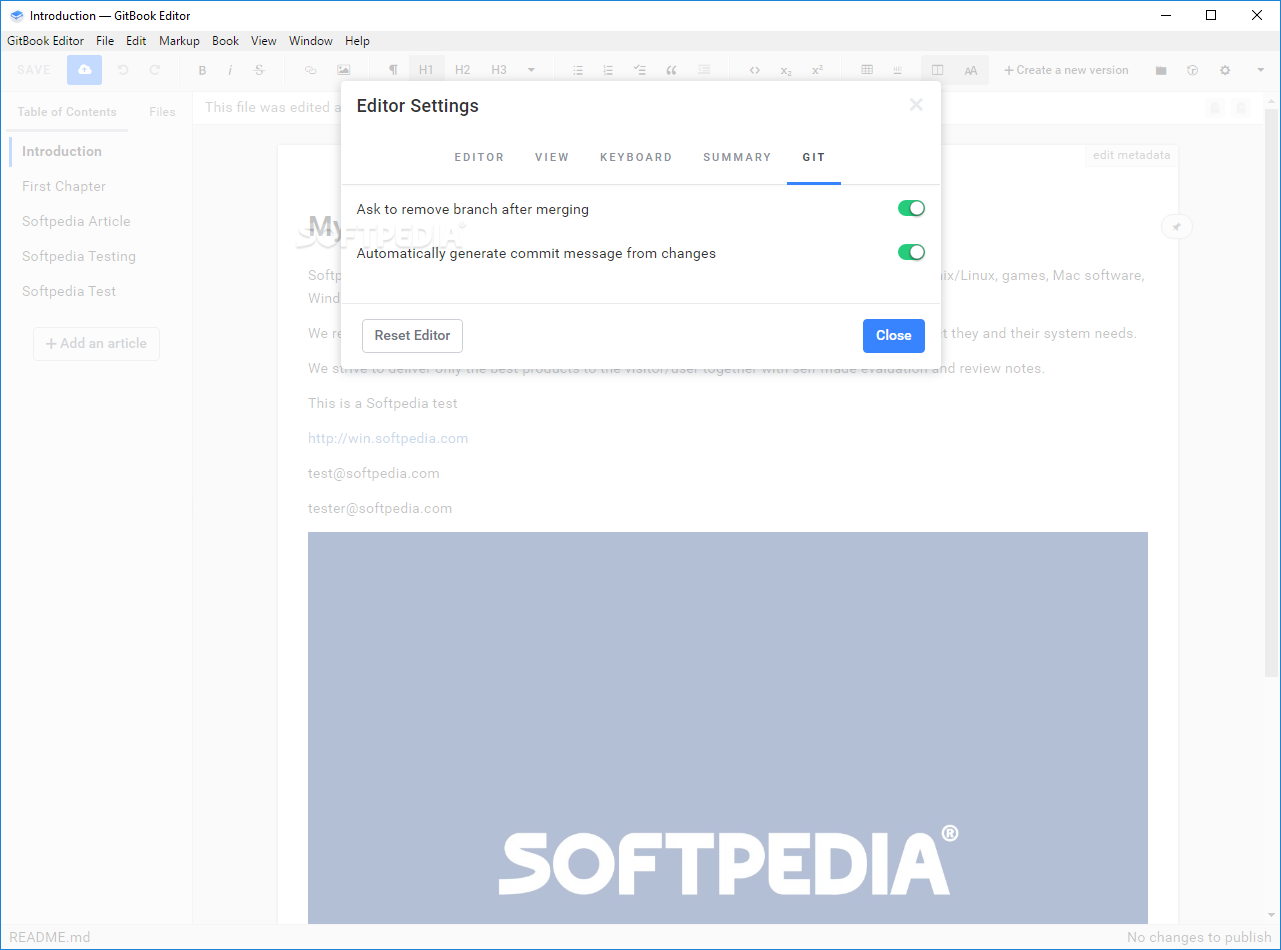This screenshot has height=950, width=1281.
Task: Insert a blockquote
Action: point(671,70)
